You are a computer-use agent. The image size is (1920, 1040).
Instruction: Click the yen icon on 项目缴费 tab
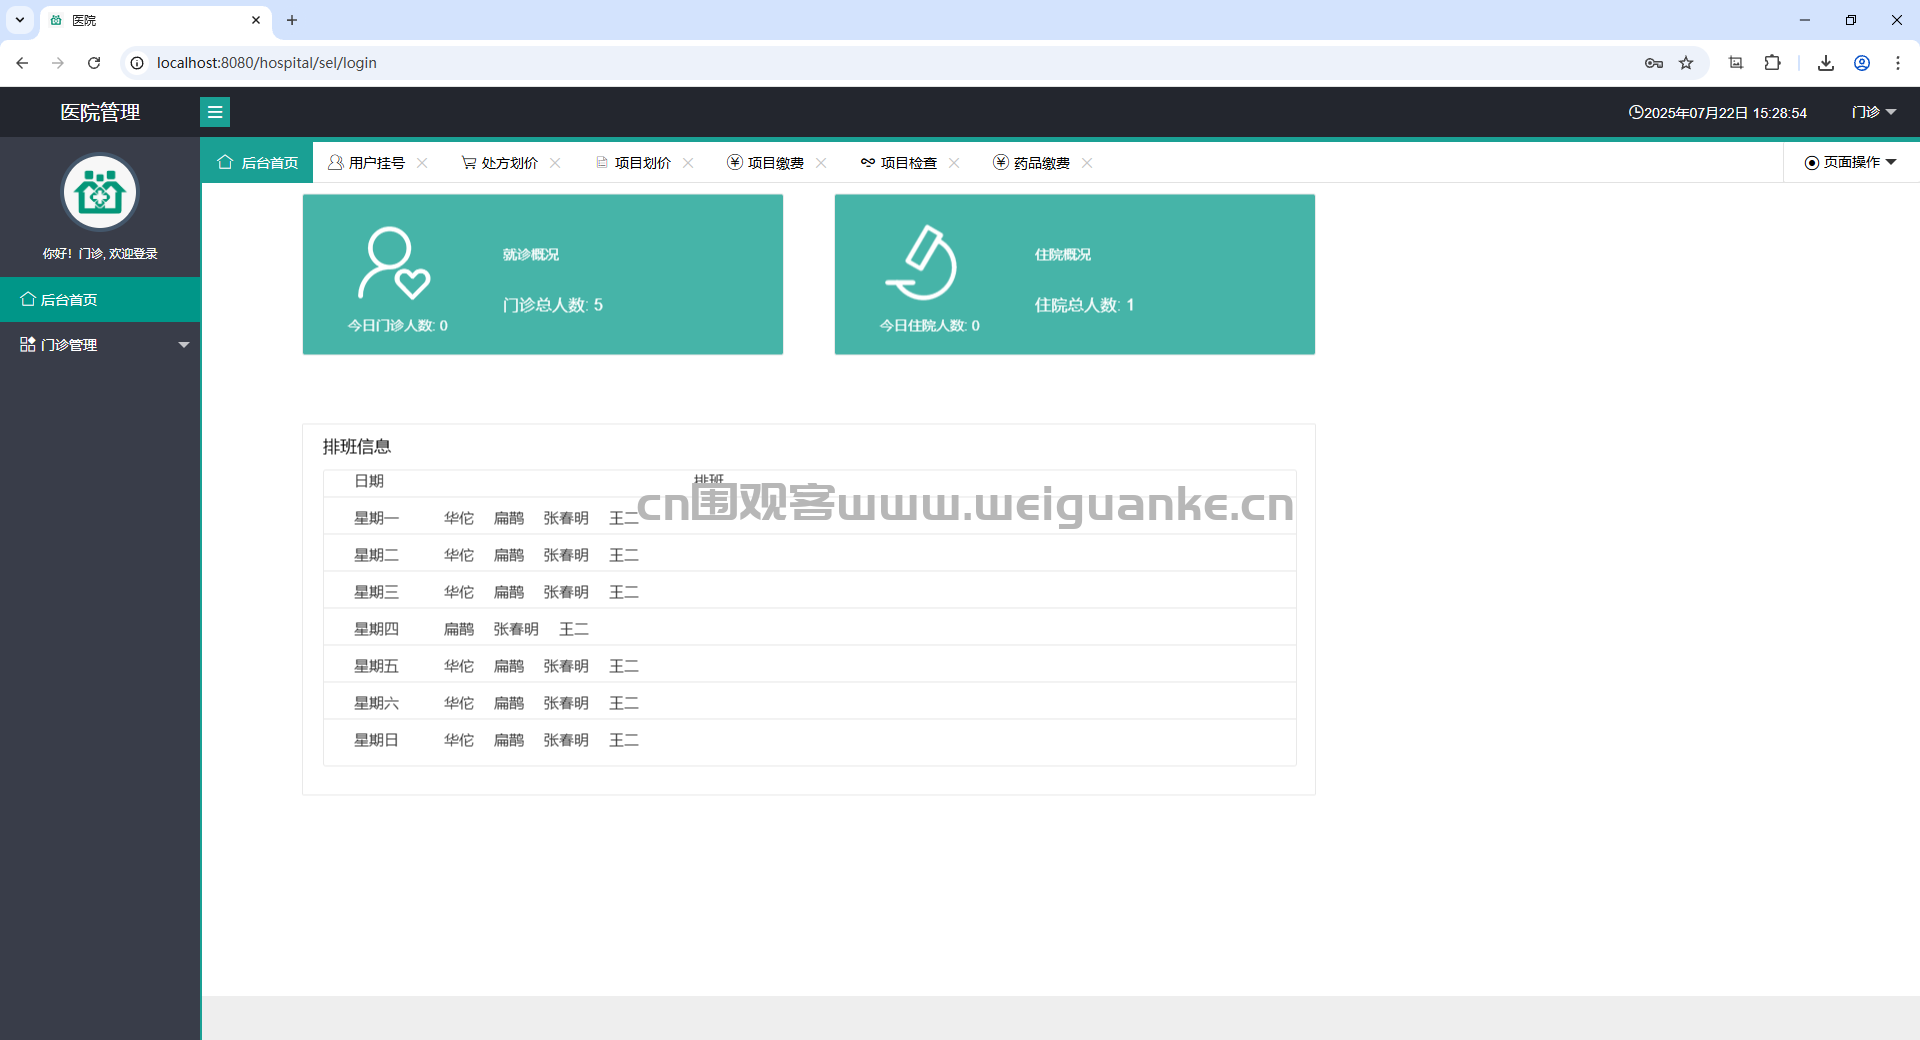[x=735, y=162]
